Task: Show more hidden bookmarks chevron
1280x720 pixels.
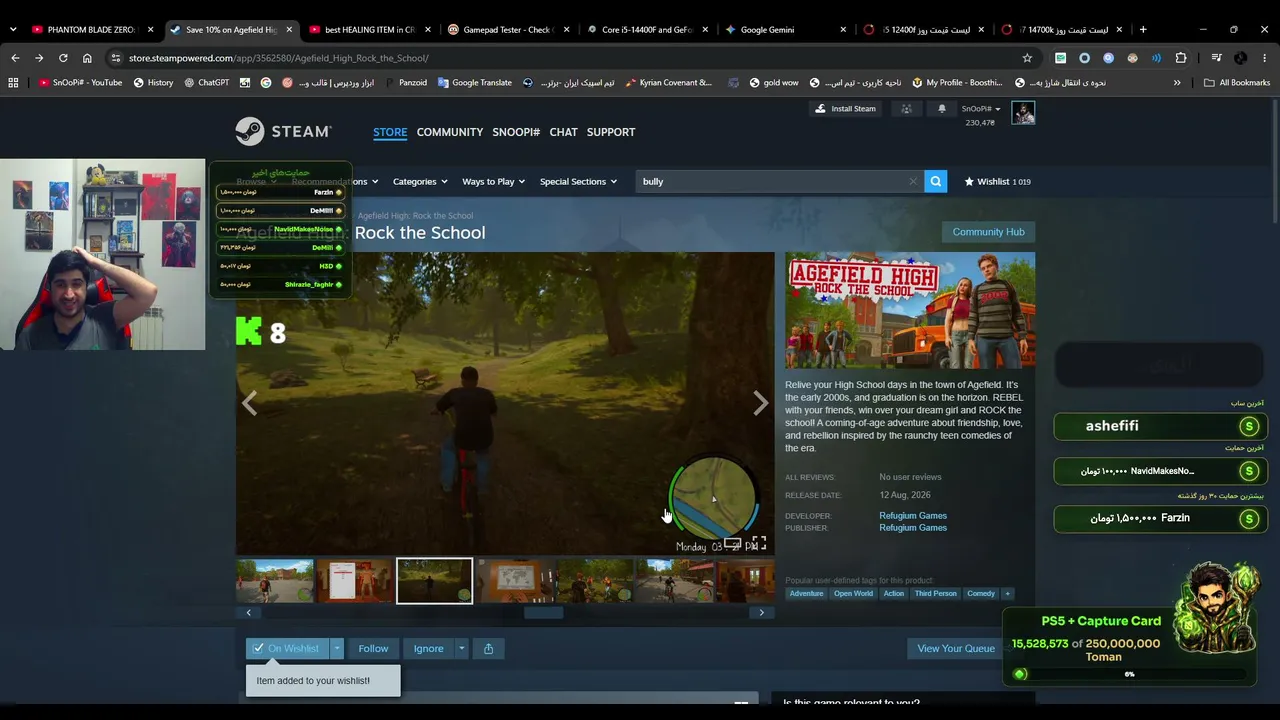Action: (x=1177, y=83)
